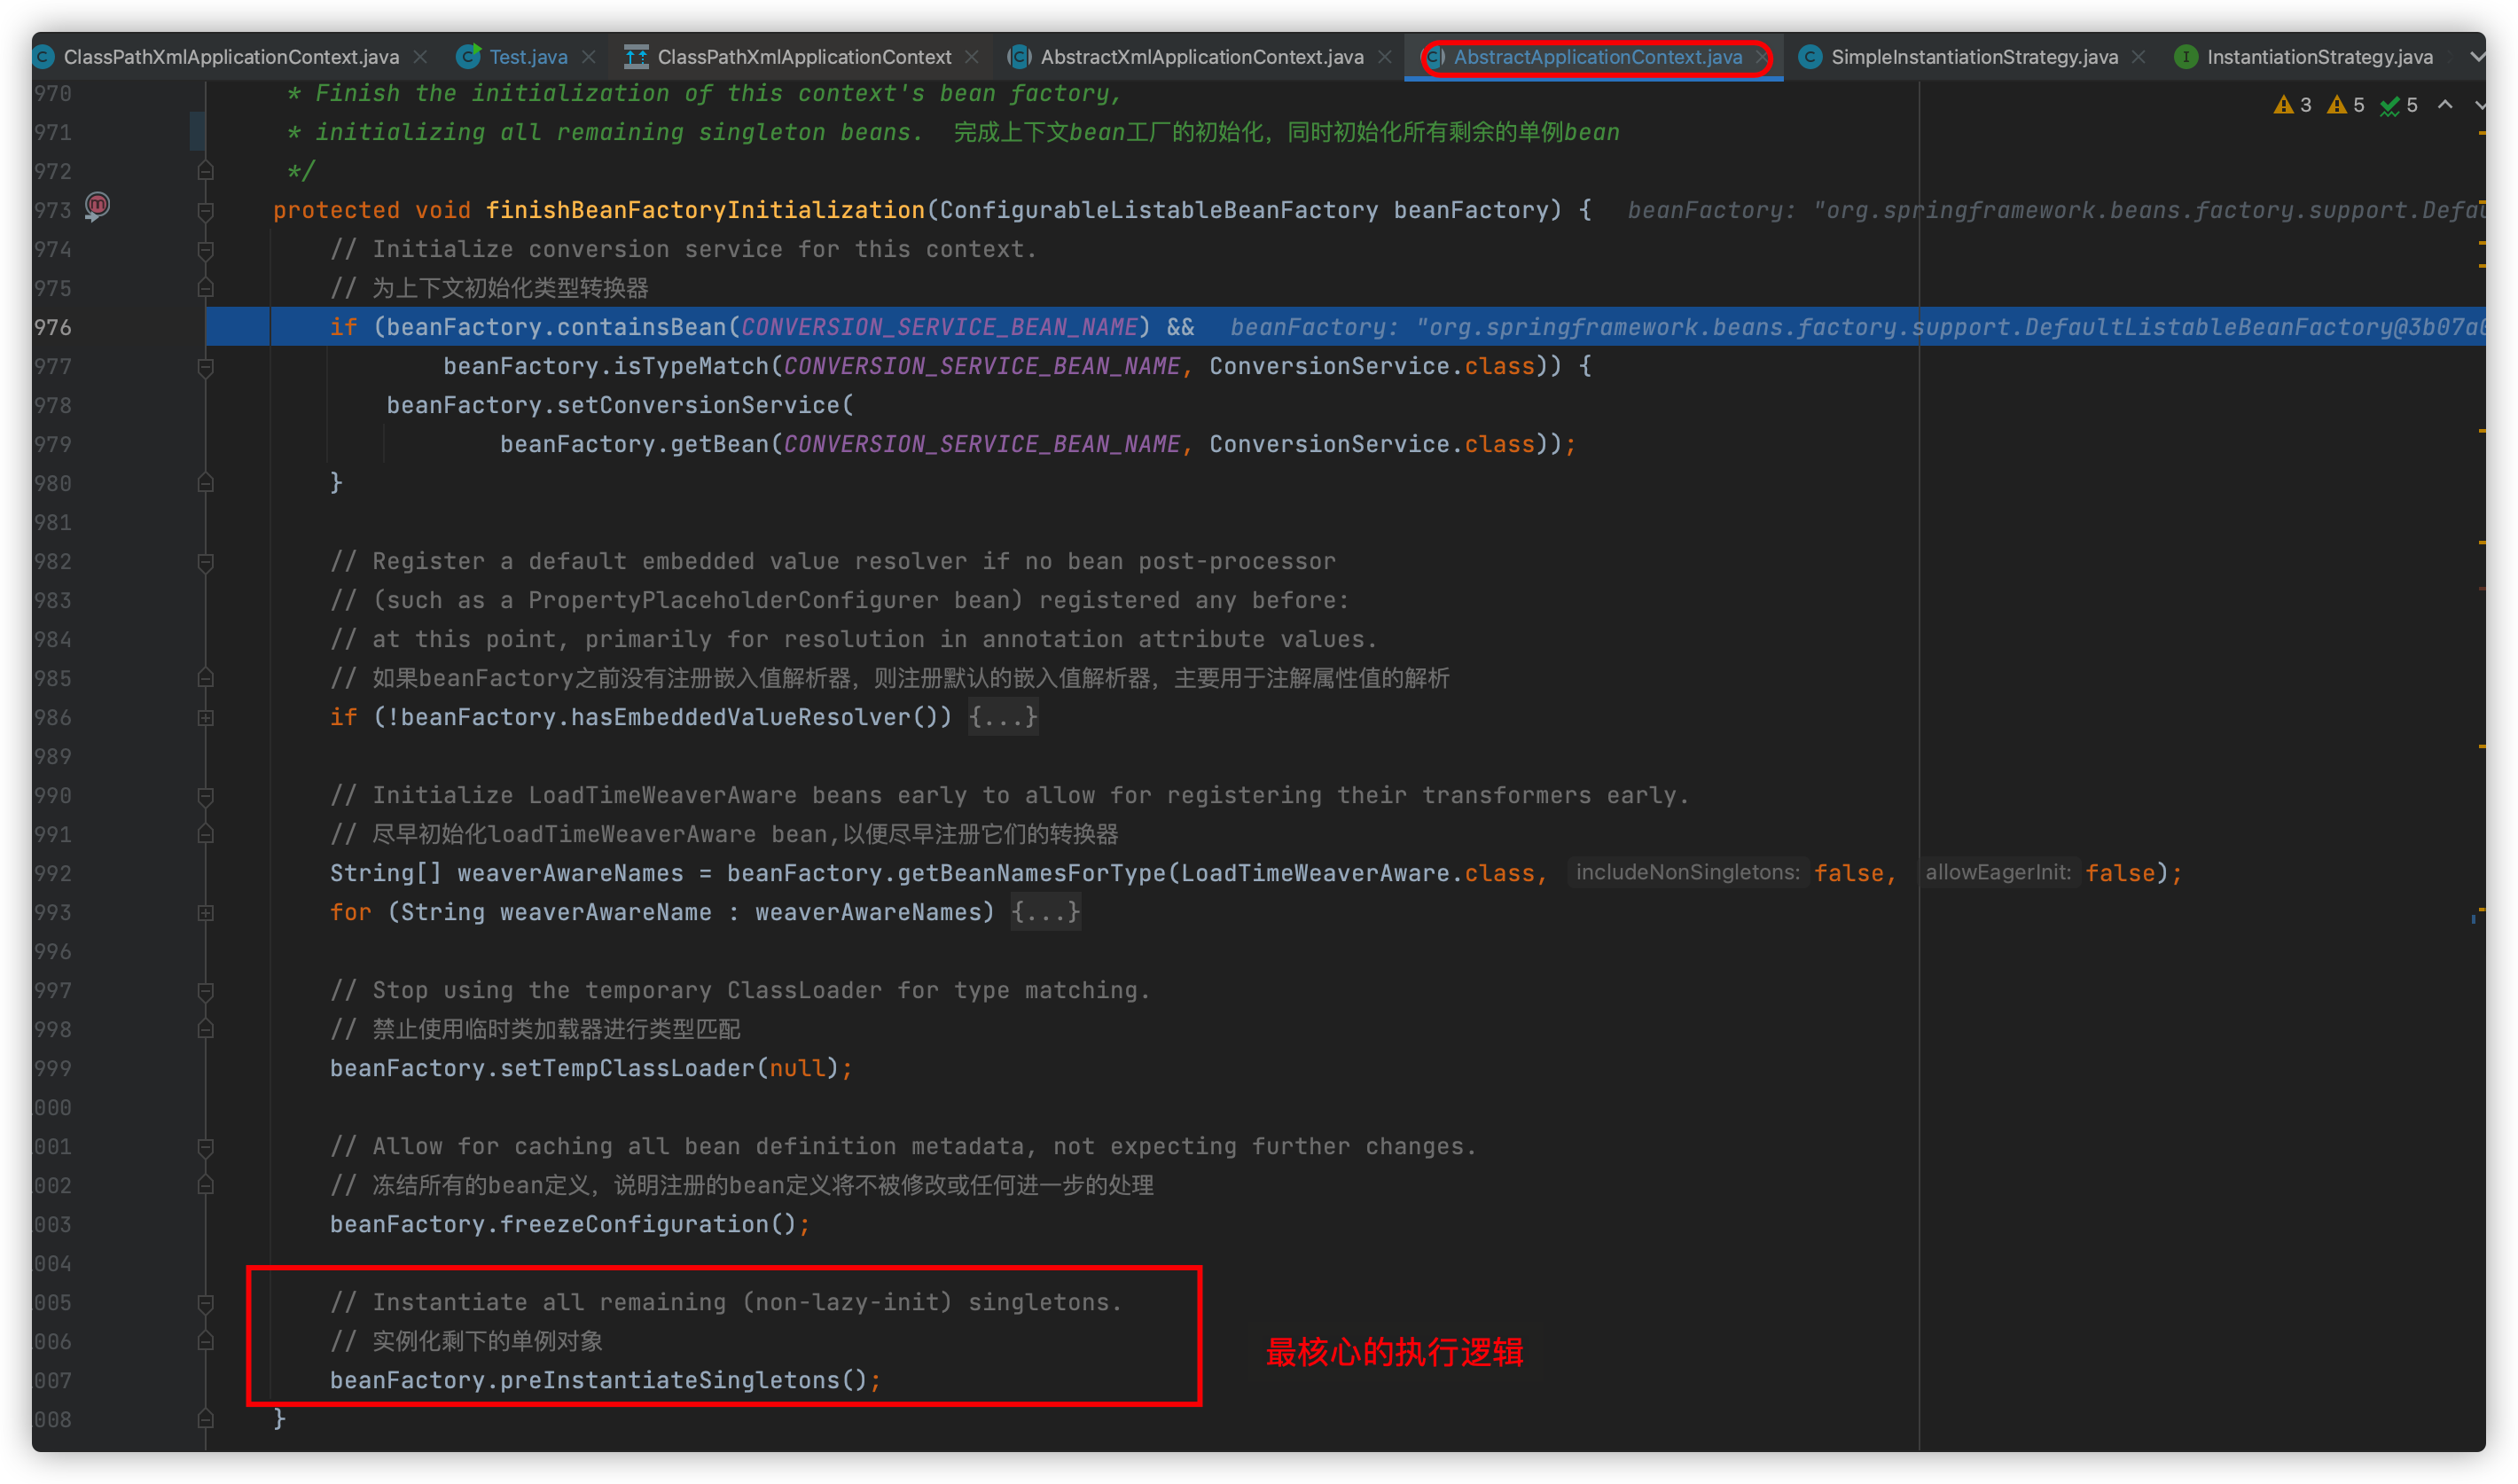The height and width of the screenshot is (1484, 2518).
Task: Collapse comment fold marker at line 1001
Action: click(x=206, y=1147)
